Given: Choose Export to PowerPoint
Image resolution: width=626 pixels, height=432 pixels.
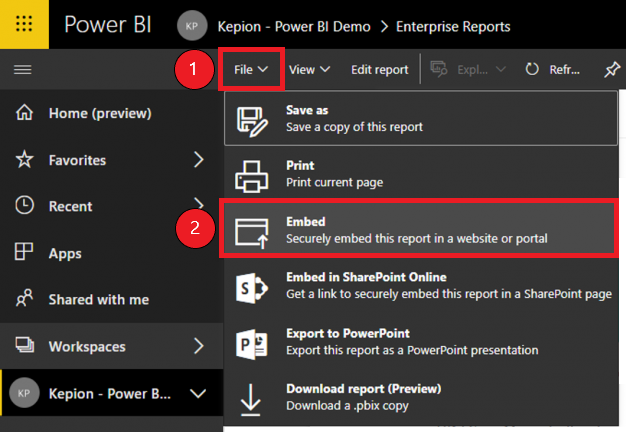Looking at the screenshot, I should point(421,342).
